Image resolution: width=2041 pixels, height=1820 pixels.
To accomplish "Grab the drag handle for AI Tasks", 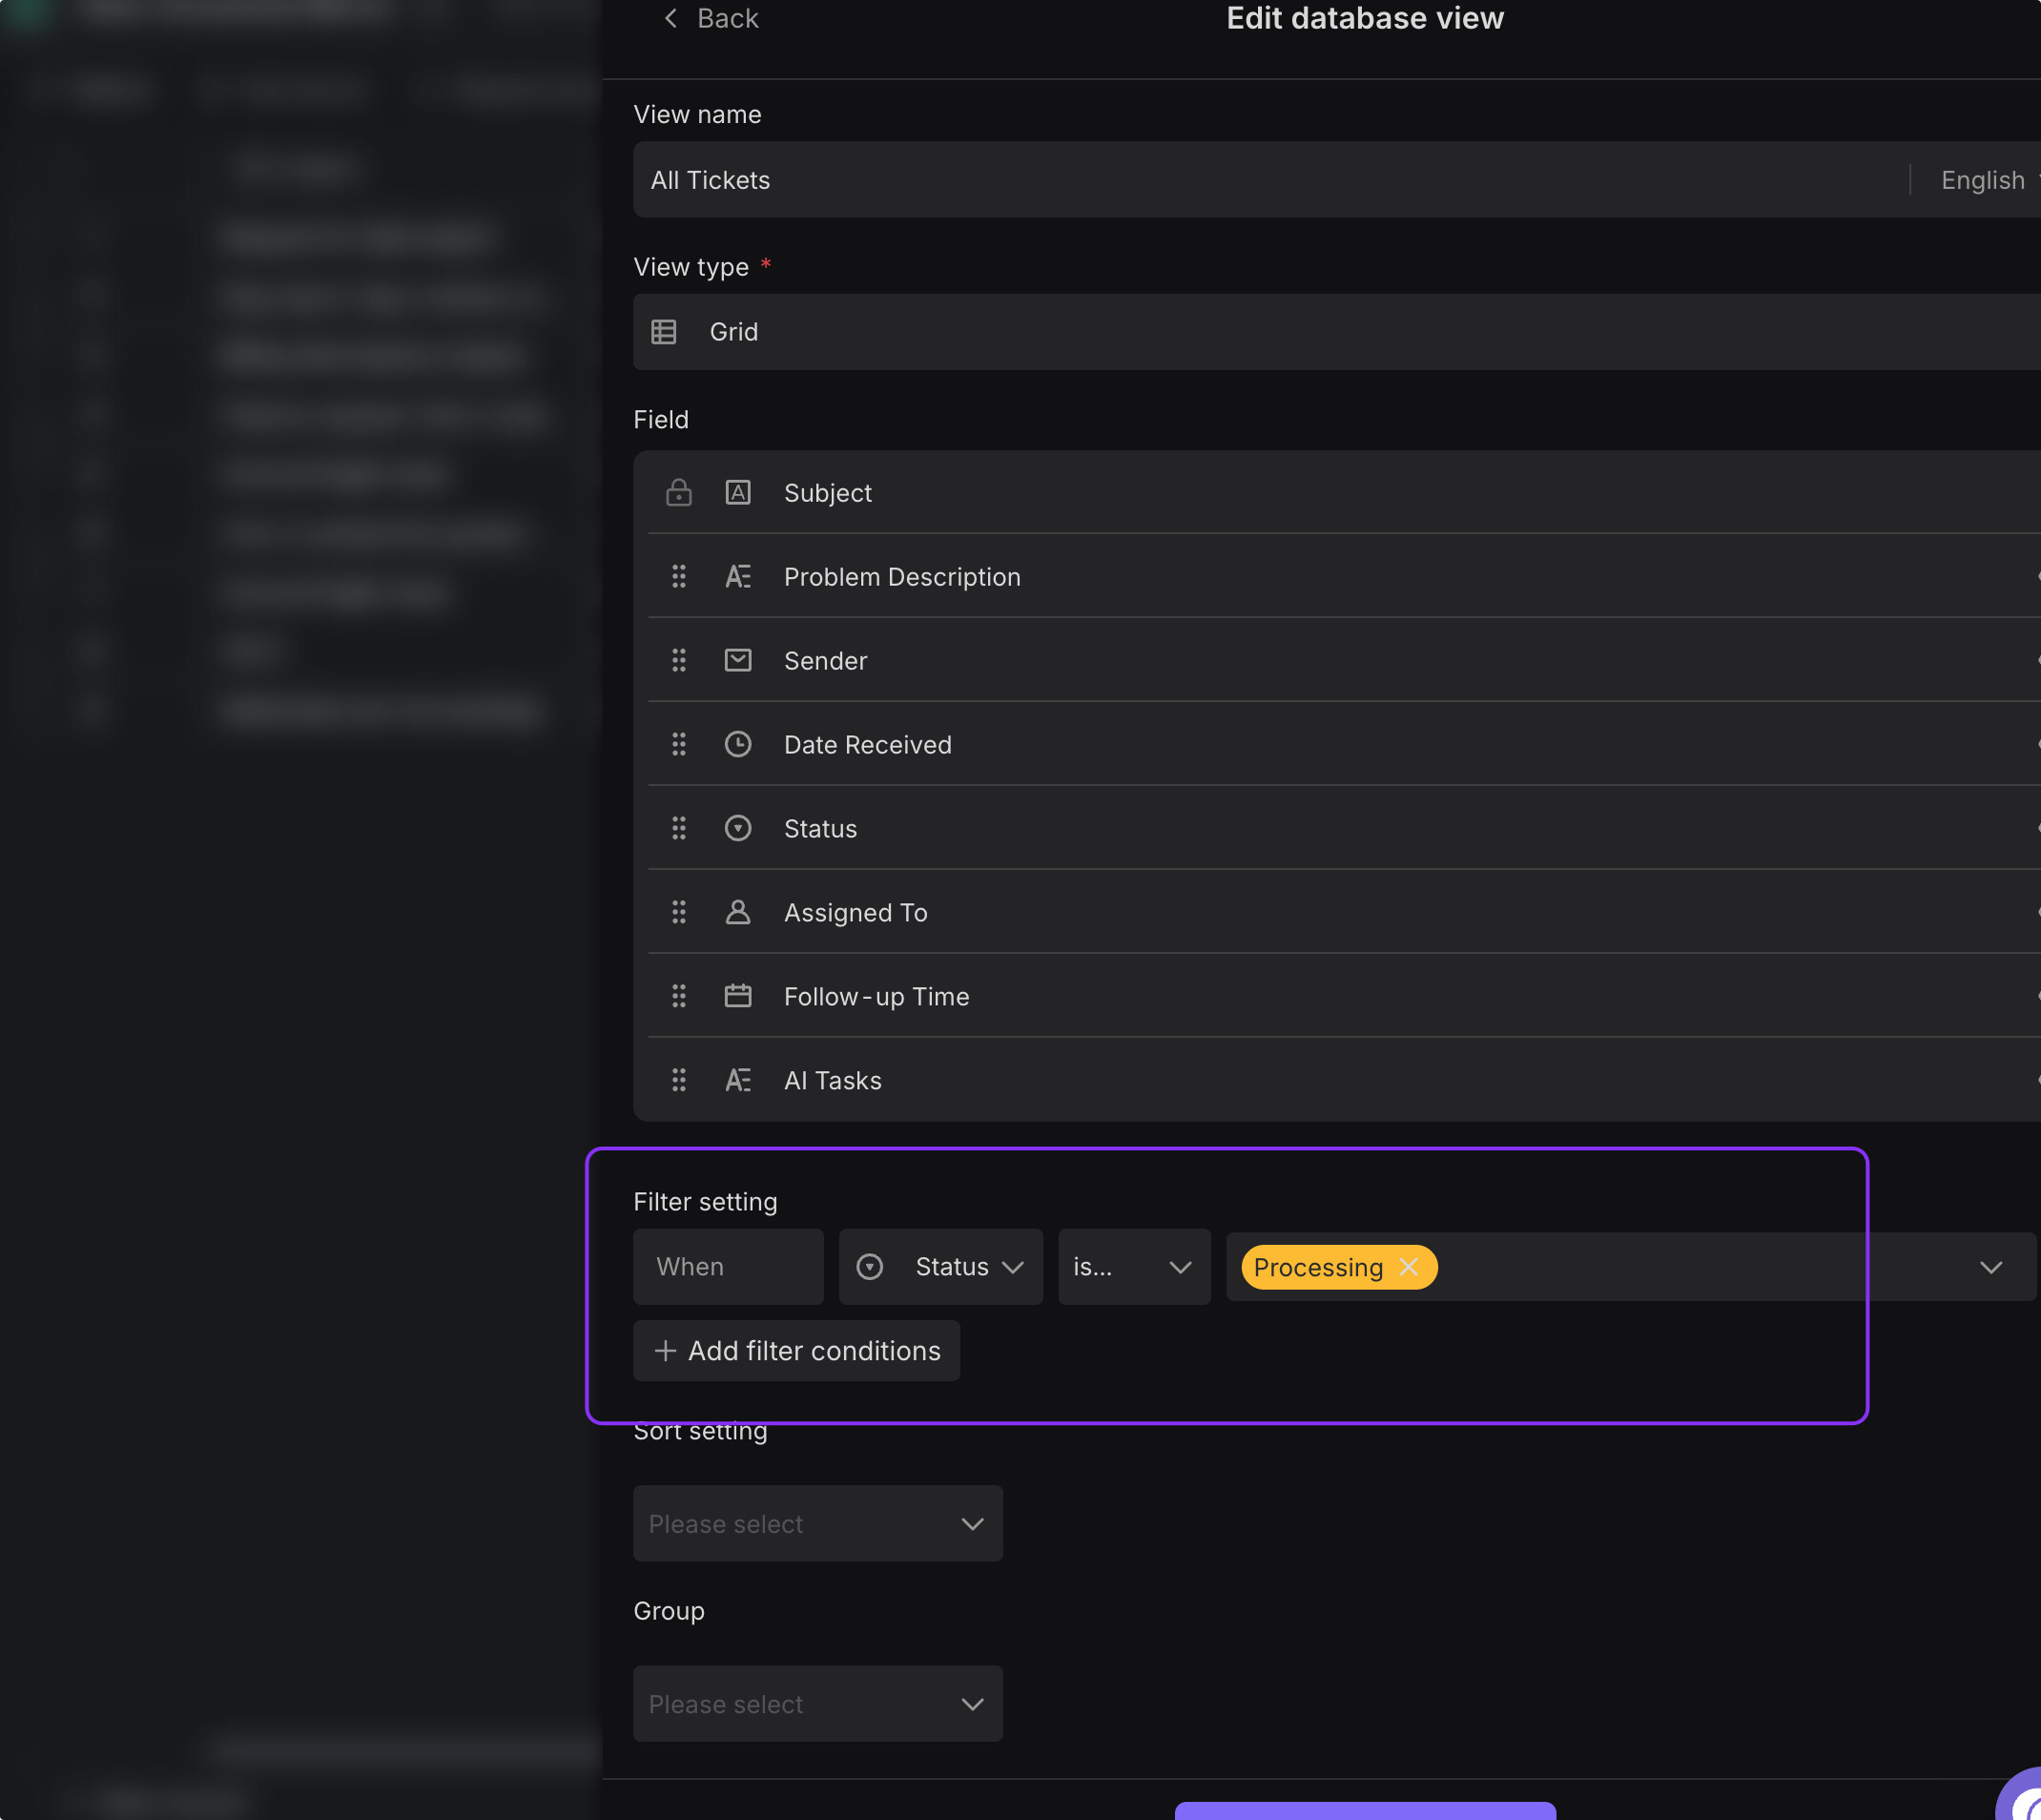I will (679, 1081).
